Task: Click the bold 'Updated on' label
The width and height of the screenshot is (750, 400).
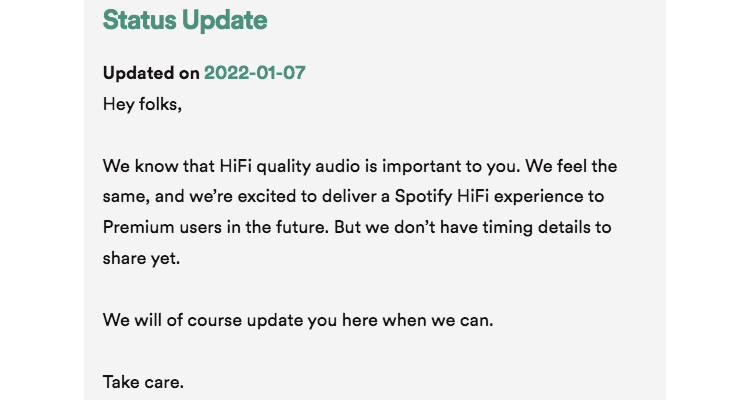Action: pos(151,73)
